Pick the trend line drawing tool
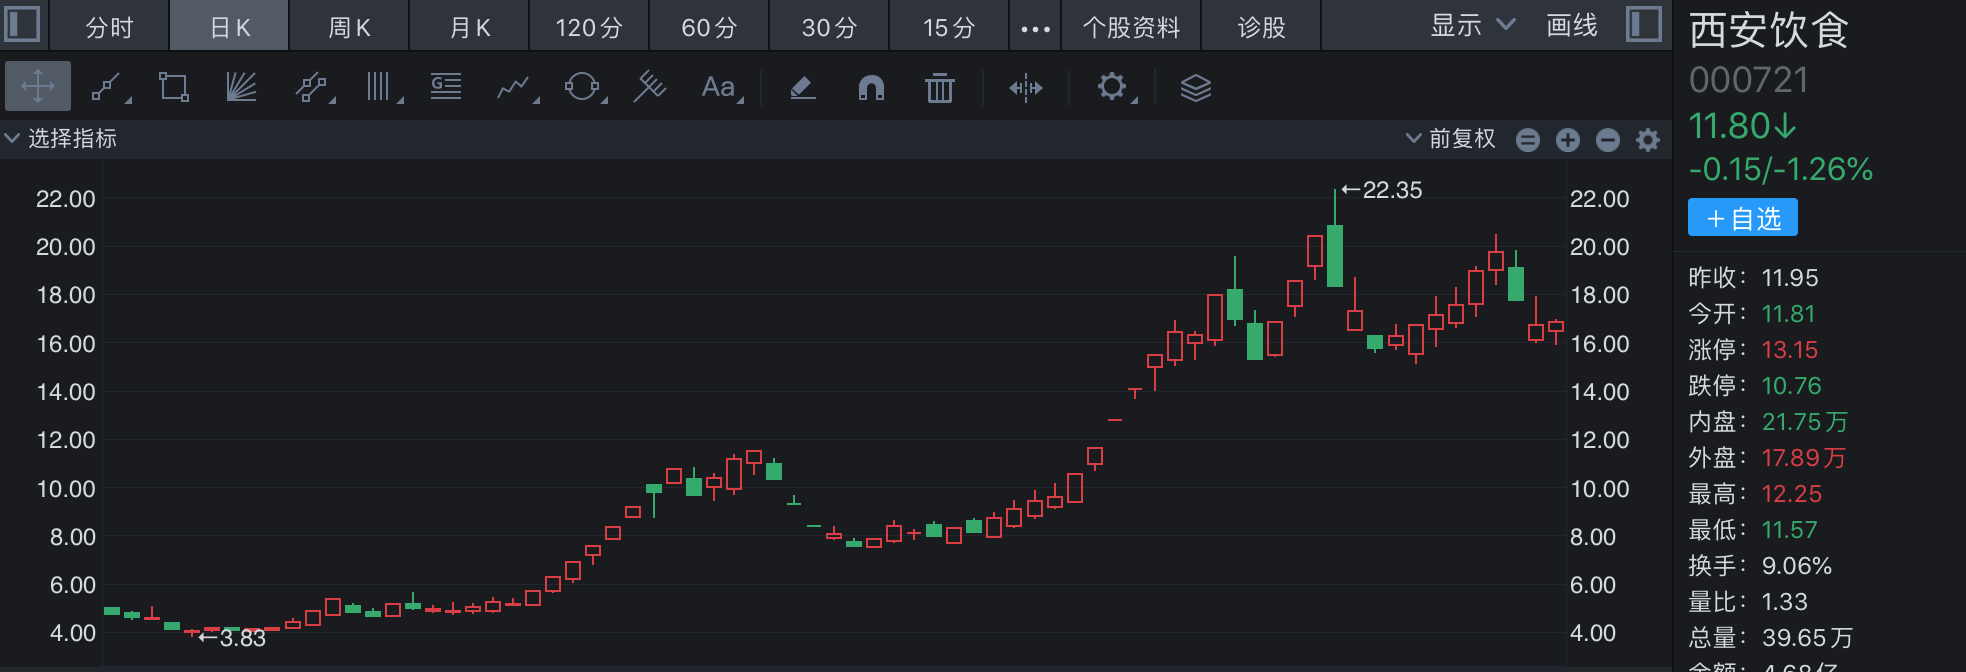Viewport: 1966px width, 672px height. 106,87
